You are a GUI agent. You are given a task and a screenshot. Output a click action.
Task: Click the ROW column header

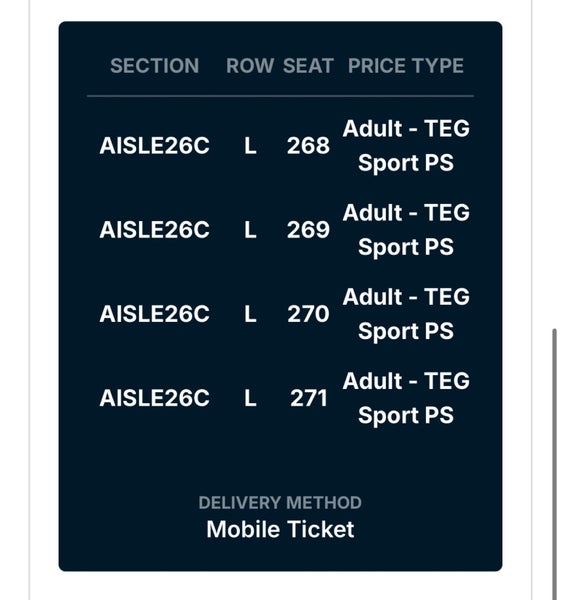click(250, 66)
